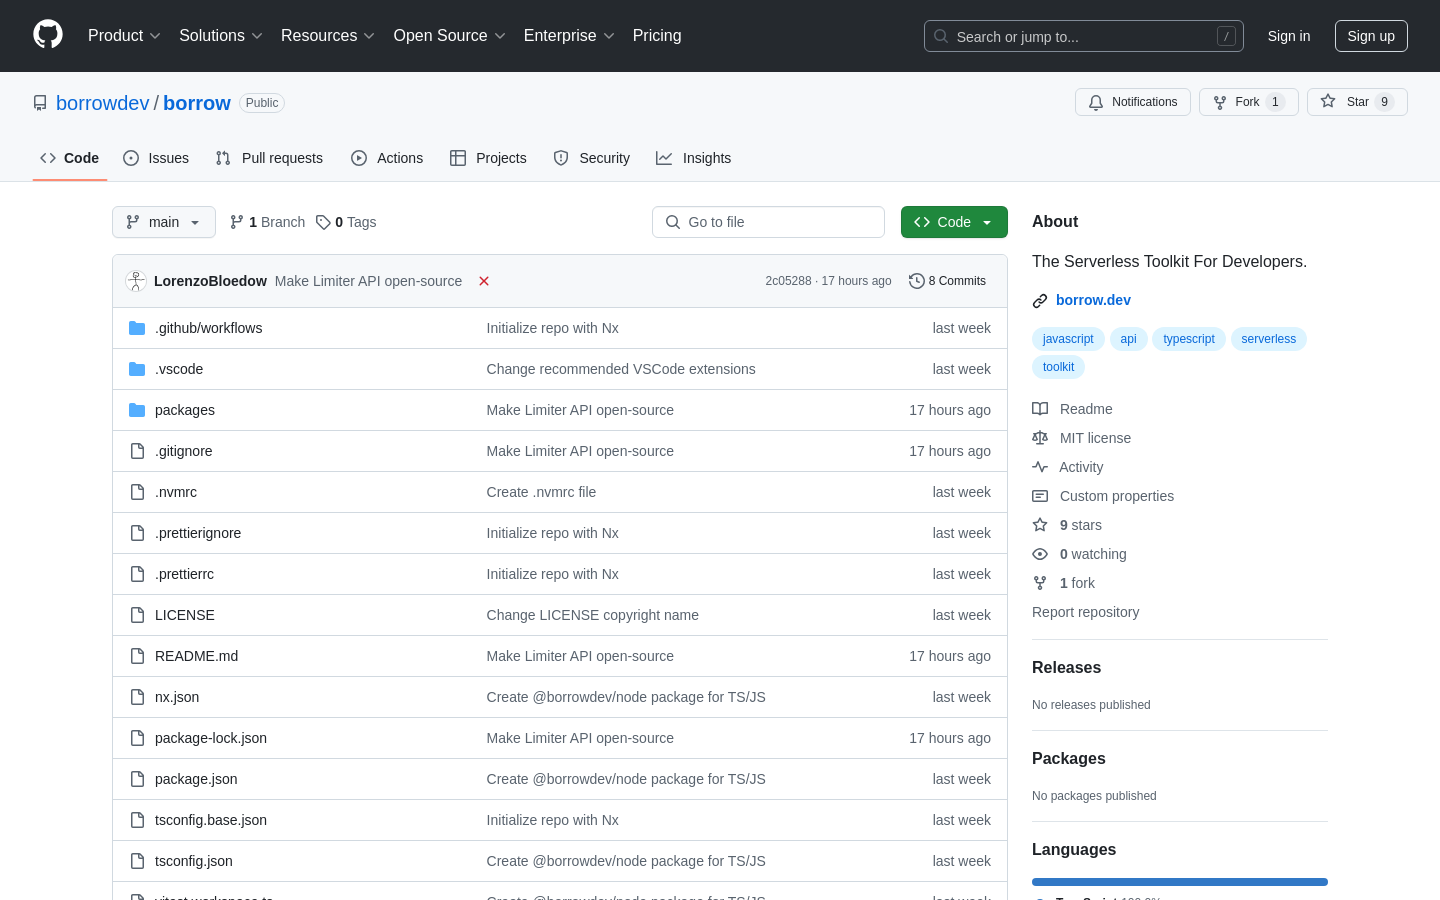
Task: Open the main branch selector dropdown
Action: (x=164, y=222)
